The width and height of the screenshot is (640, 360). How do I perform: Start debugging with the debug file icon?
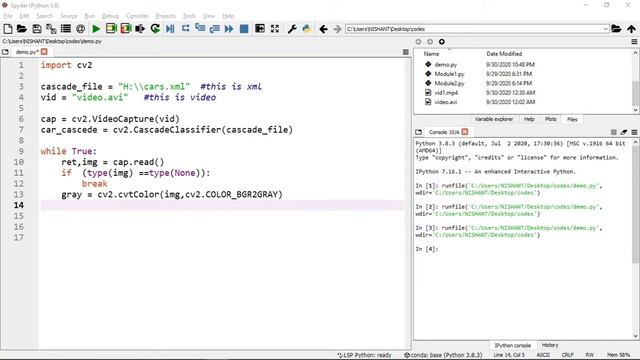(170, 29)
